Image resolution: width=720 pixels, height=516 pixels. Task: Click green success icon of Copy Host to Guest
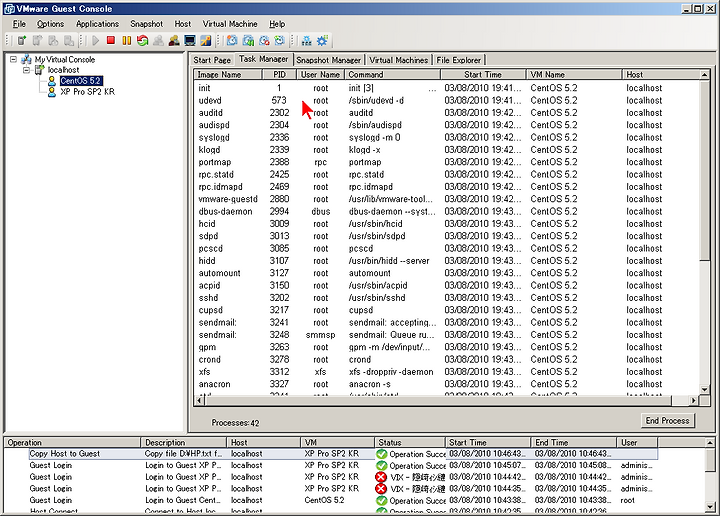pyautogui.click(x=381, y=454)
